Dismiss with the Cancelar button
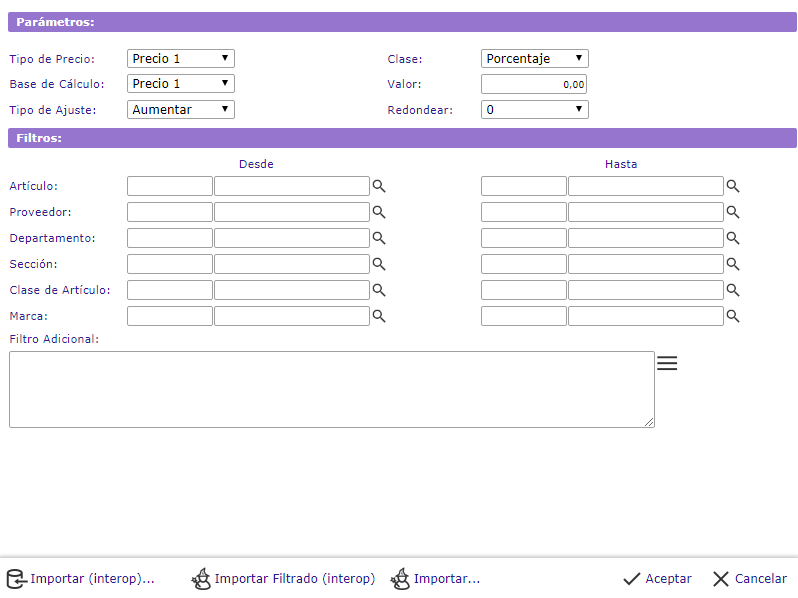This screenshot has width=798, height=598. [750, 579]
